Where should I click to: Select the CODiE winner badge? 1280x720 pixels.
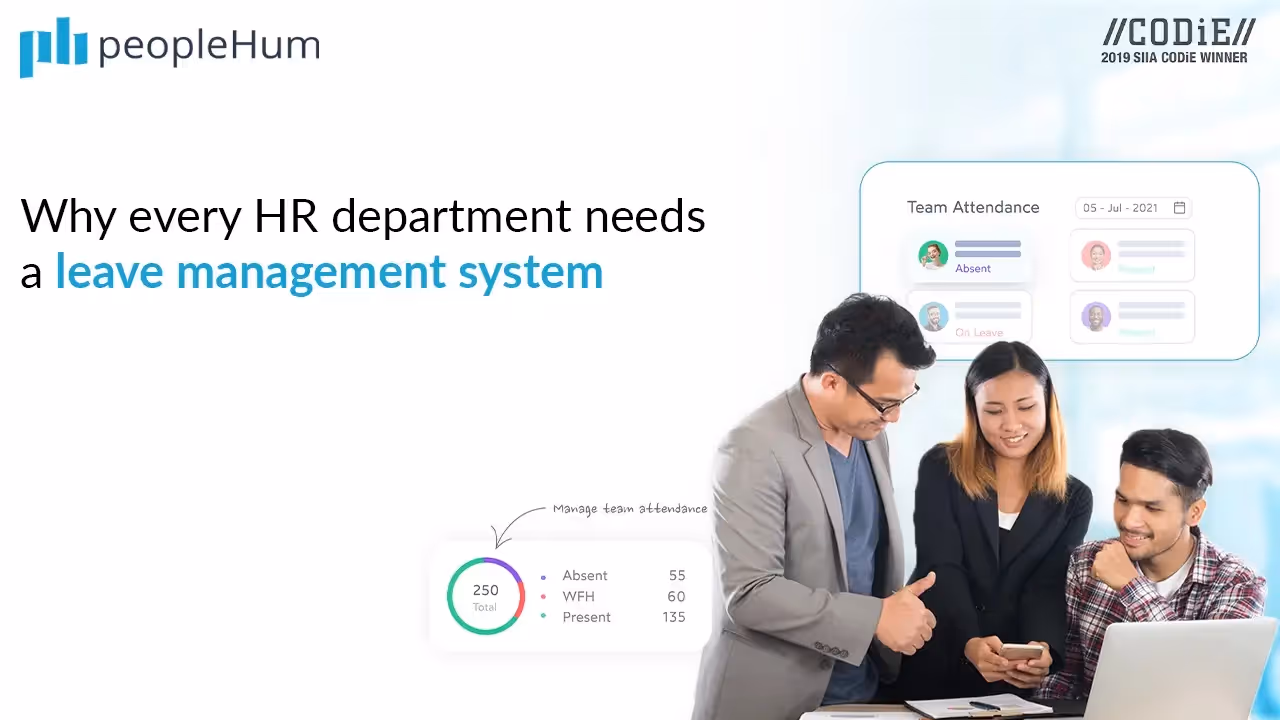(1176, 42)
